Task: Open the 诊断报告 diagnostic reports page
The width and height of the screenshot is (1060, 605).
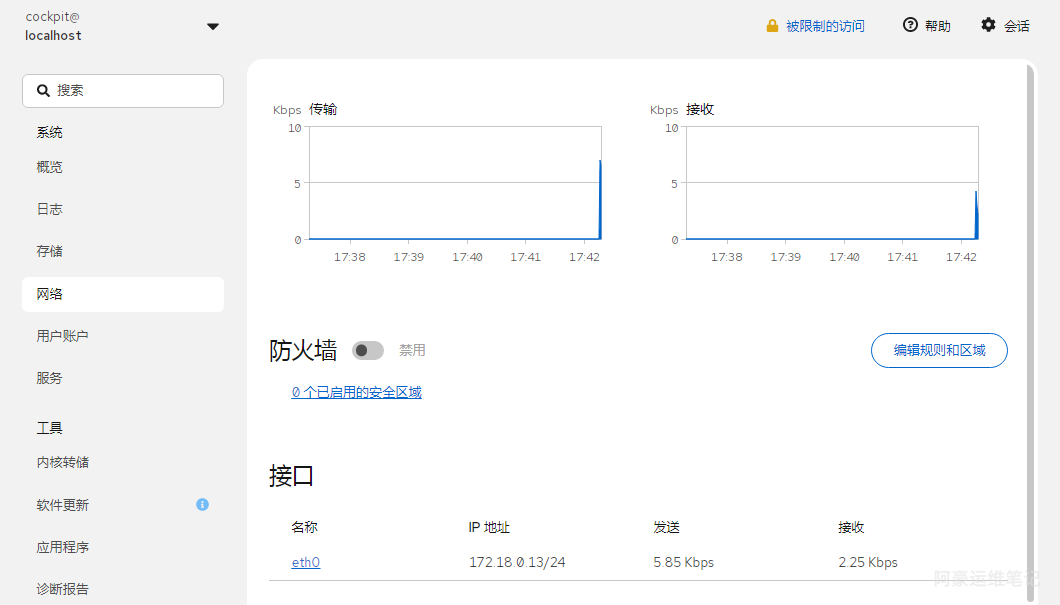Action: click(x=123, y=589)
